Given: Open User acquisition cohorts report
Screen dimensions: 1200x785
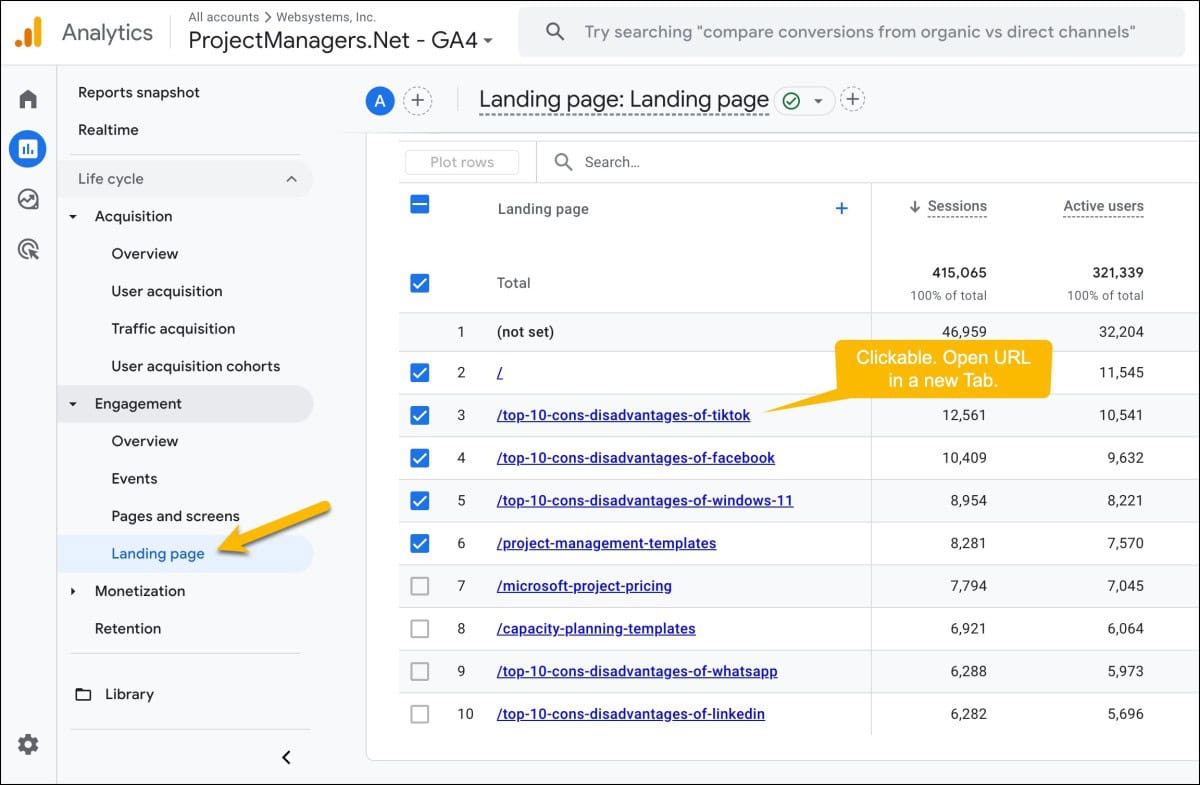Looking at the screenshot, I should [196, 366].
